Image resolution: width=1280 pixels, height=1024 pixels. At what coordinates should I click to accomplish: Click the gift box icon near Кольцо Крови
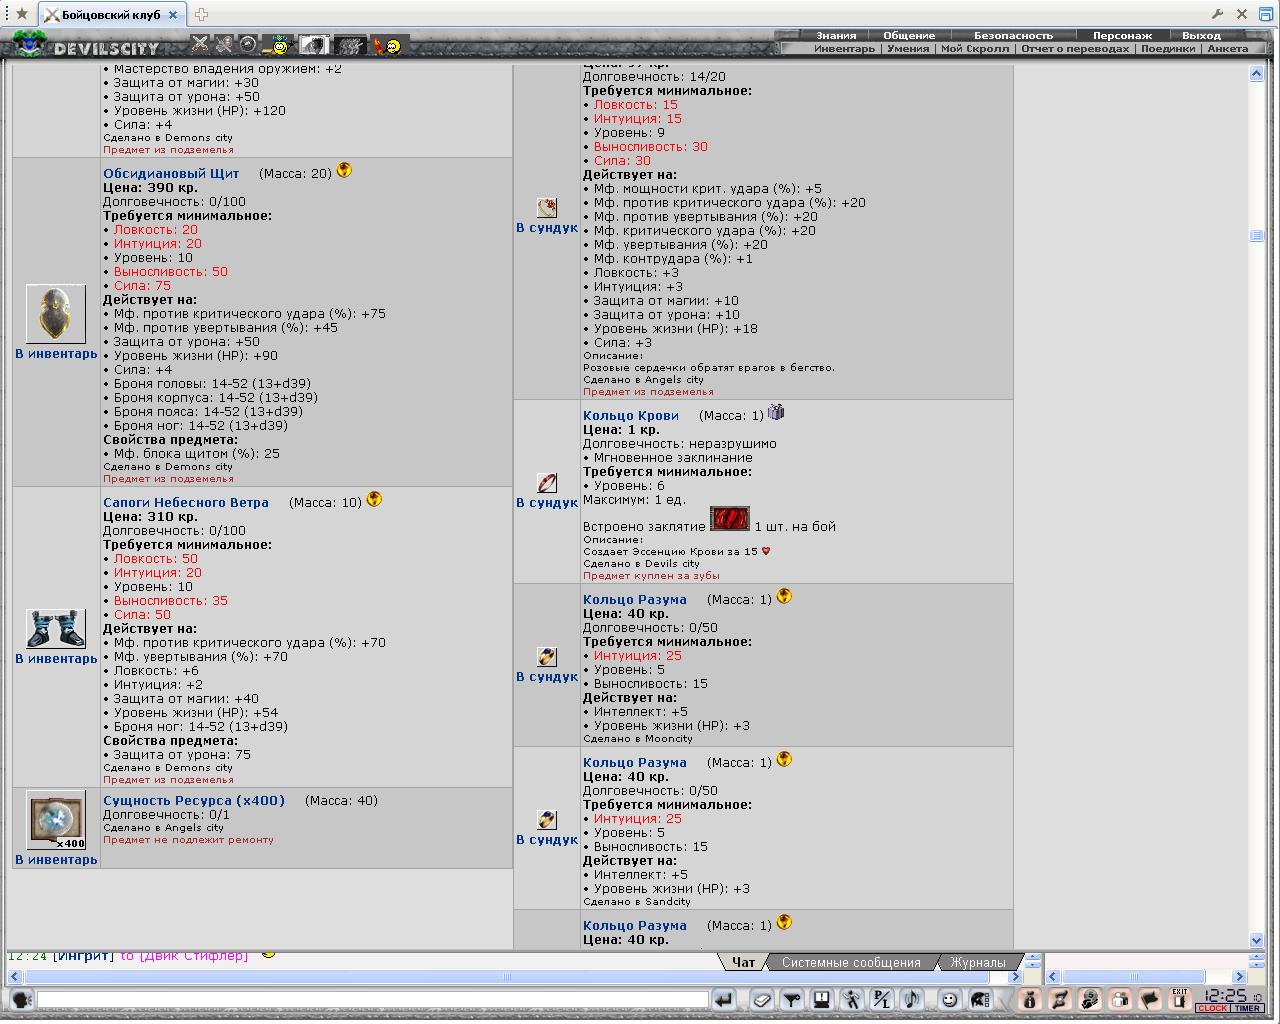coord(776,412)
